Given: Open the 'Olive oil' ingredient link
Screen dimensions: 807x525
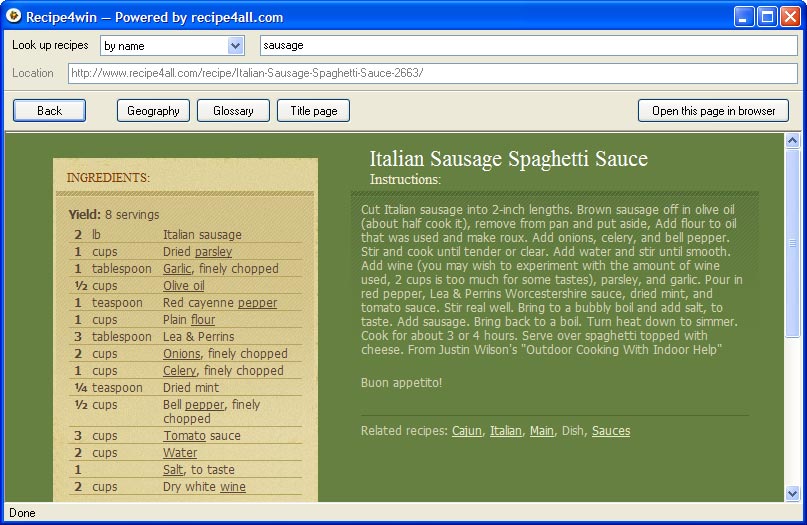Looking at the screenshot, I should point(184,286).
